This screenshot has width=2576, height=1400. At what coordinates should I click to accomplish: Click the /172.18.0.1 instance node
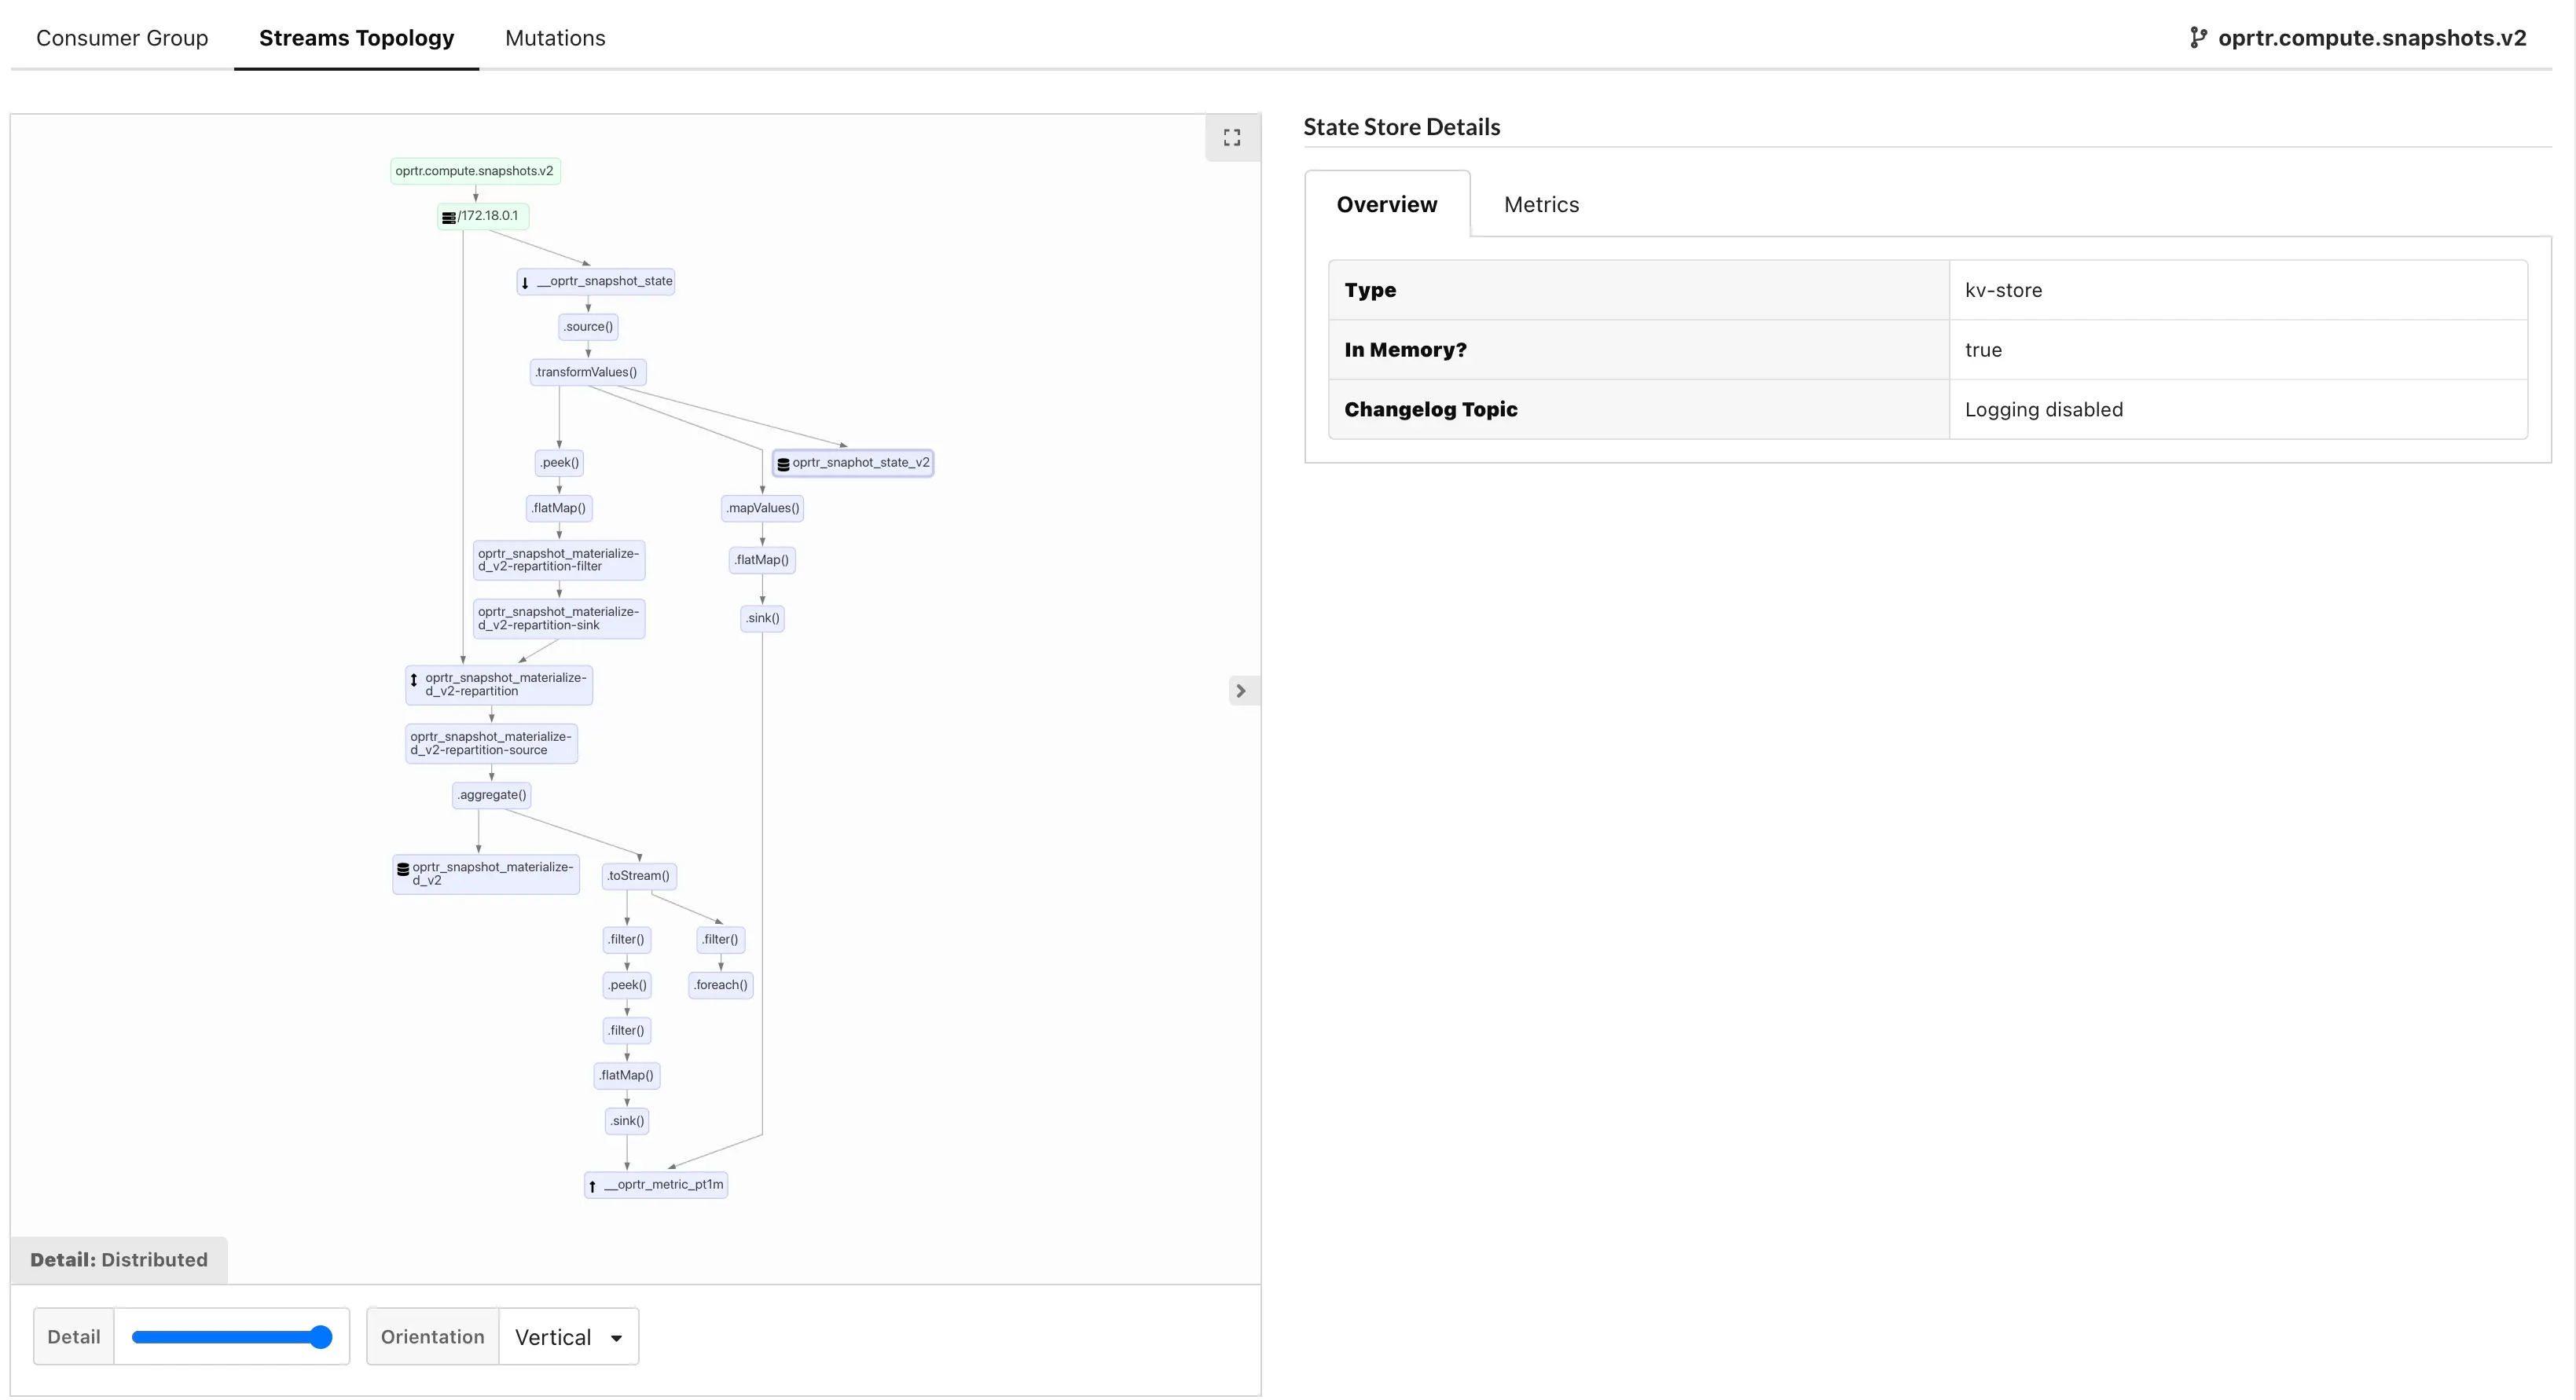click(483, 216)
